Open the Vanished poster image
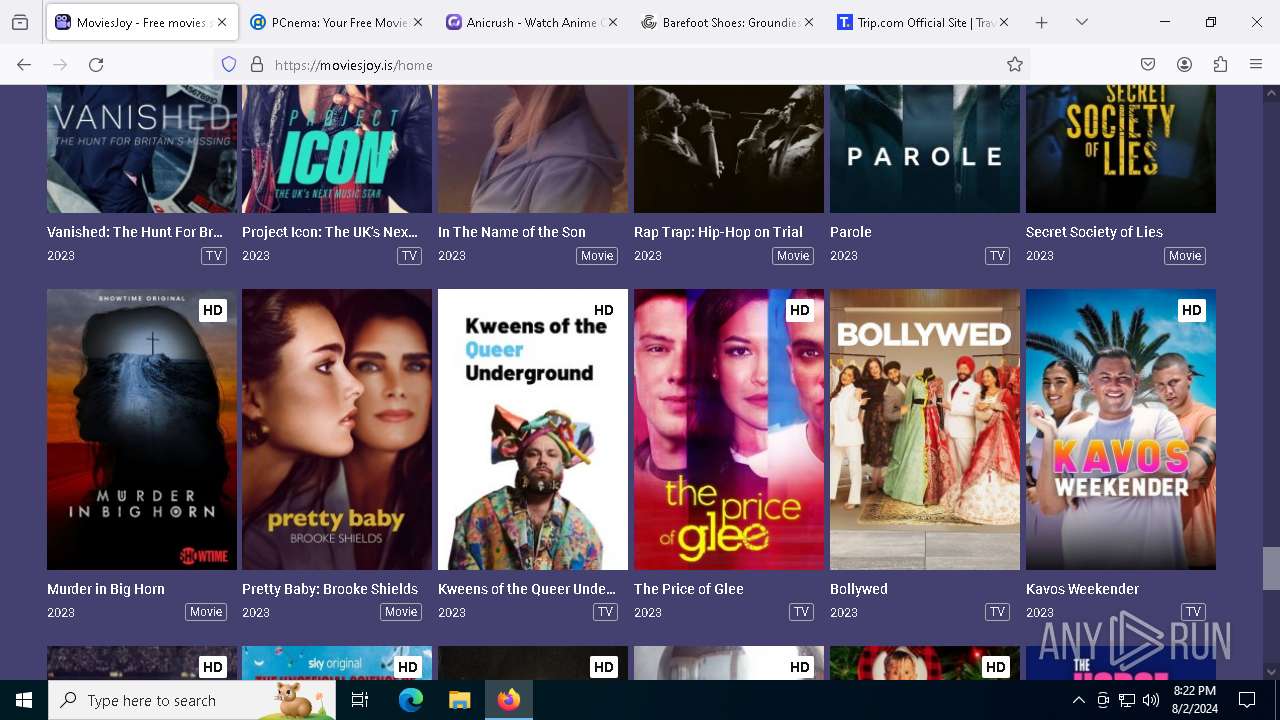This screenshot has width=1280, height=720. tap(142, 149)
